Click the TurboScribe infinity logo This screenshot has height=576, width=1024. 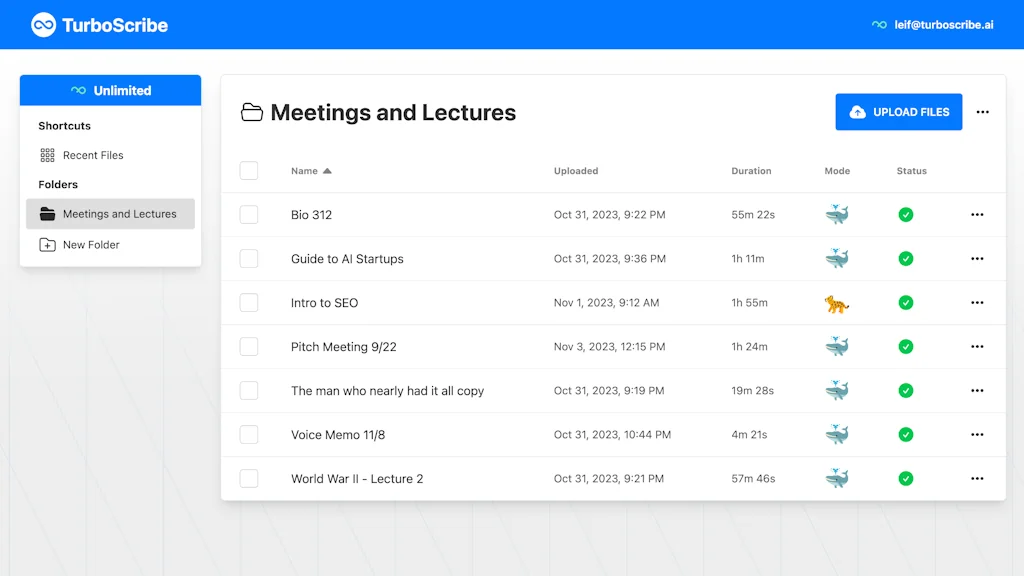(42, 25)
